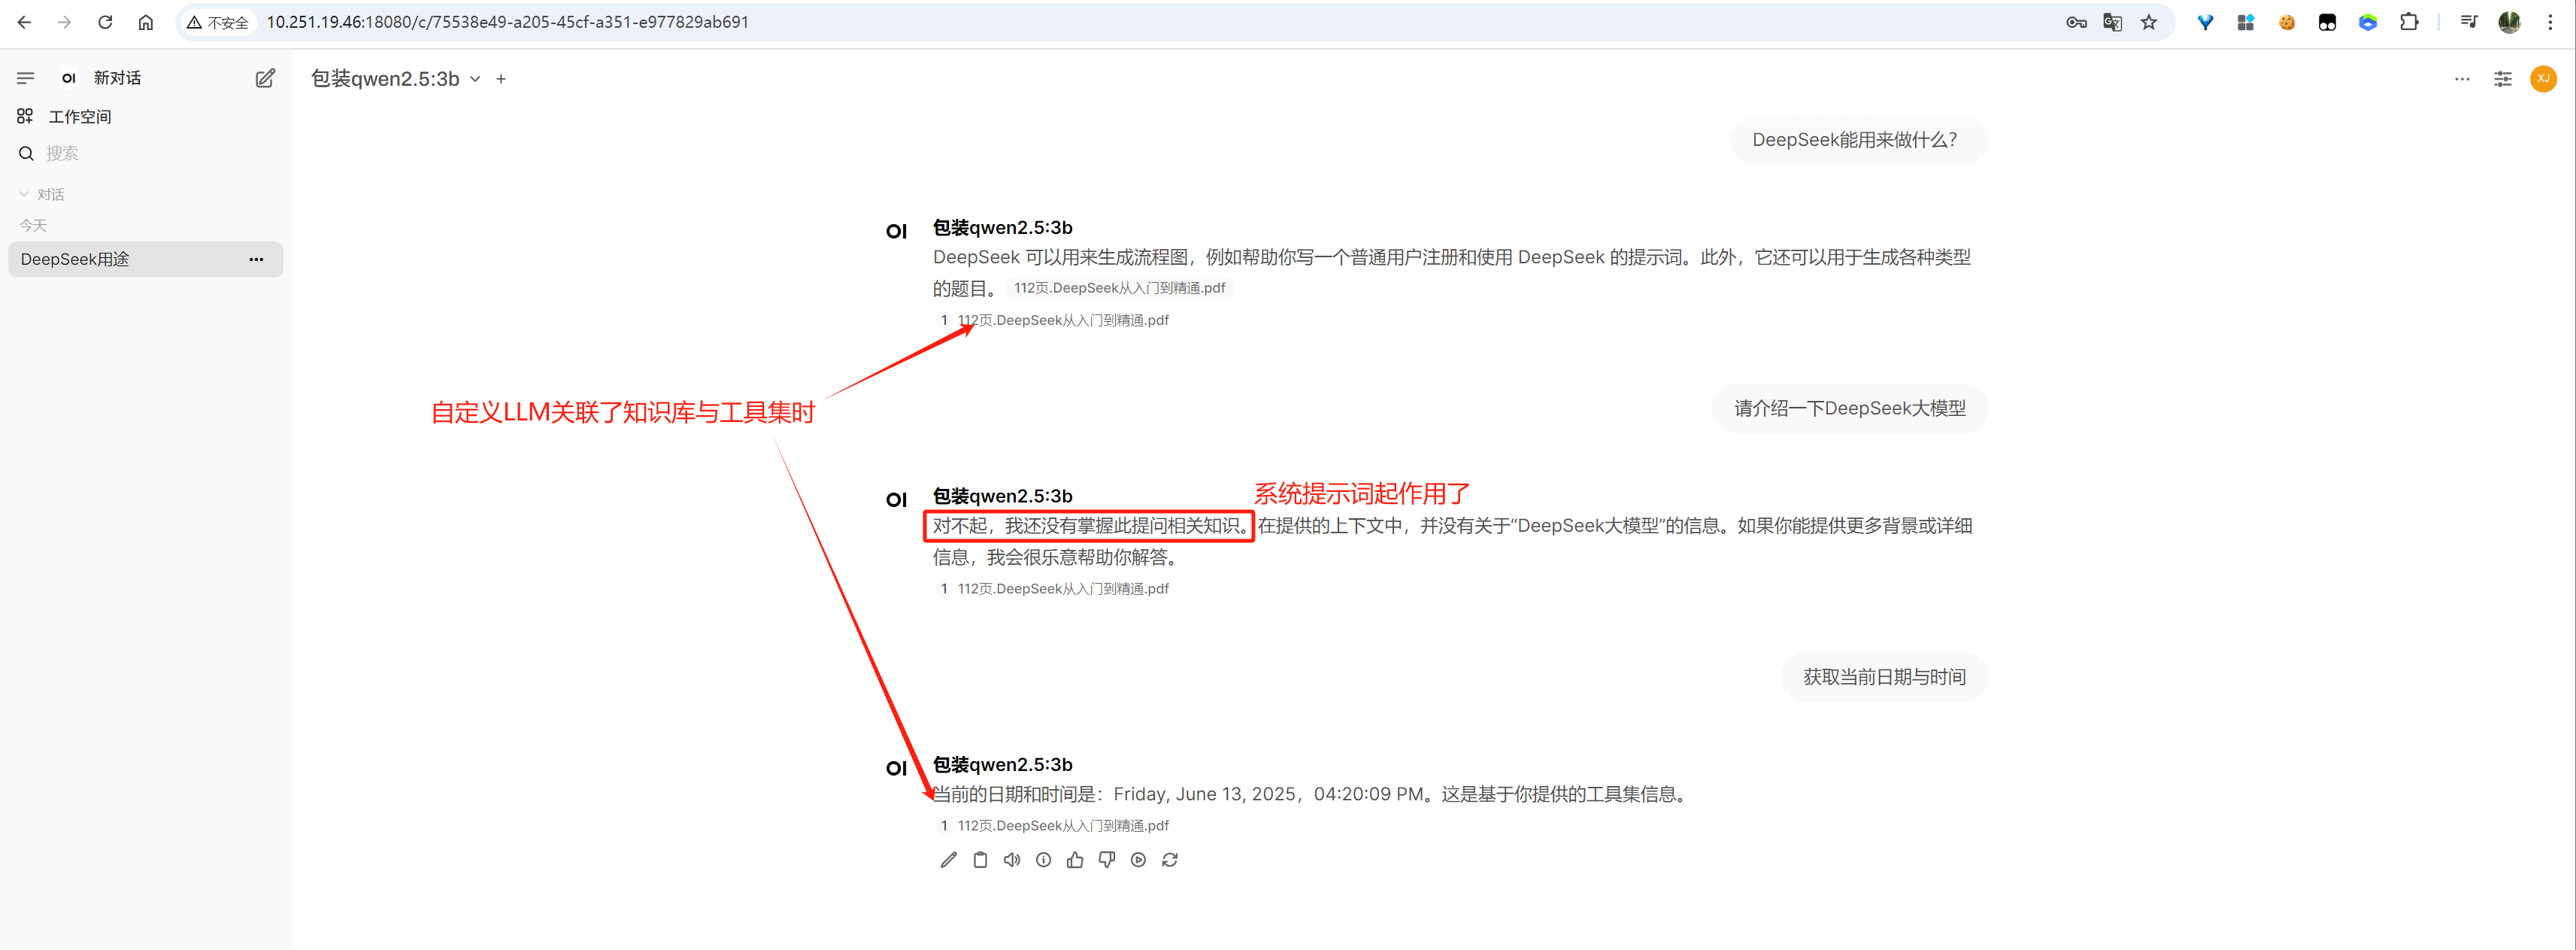Give the last response a thumbs down
Viewport: 2576px width, 950px height.
point(1107,860)
